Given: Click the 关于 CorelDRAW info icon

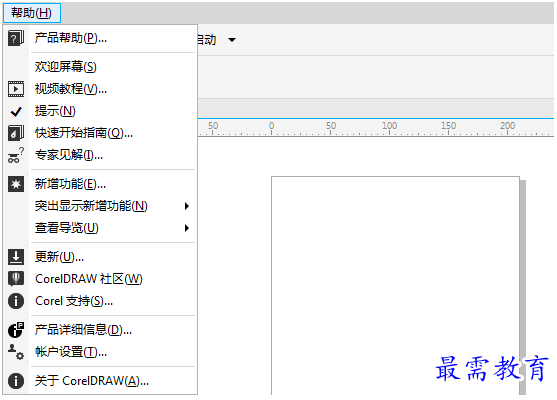Looking at the screenshot, I should [16, 381].
